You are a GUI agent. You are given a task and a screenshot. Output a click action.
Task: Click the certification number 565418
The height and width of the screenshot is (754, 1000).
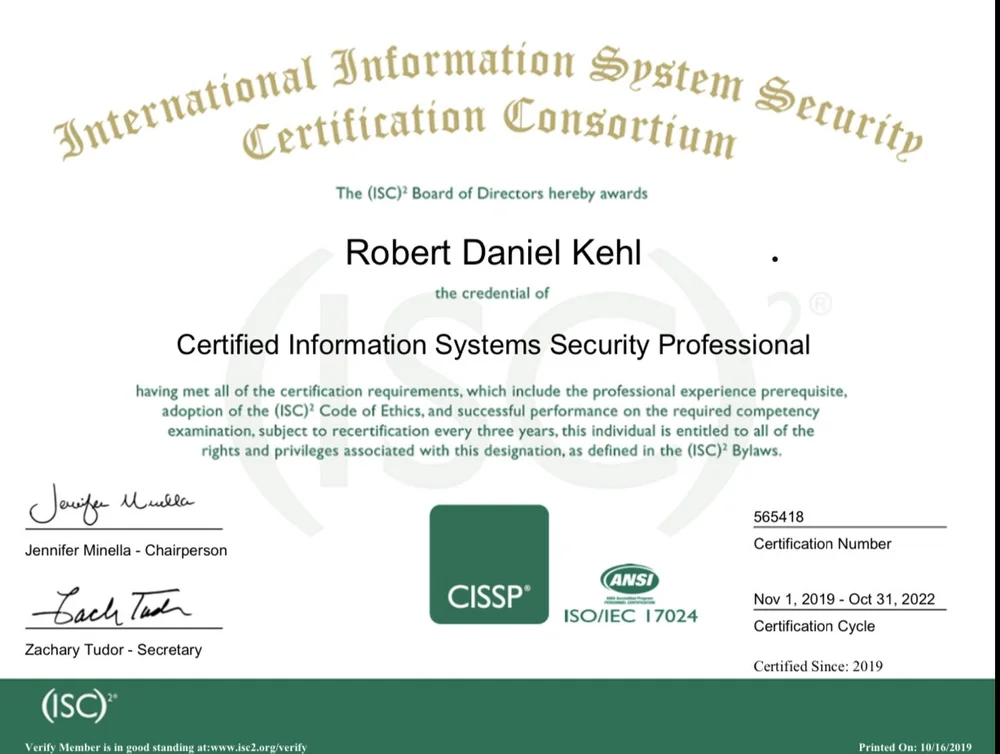[x=778, y=517]
